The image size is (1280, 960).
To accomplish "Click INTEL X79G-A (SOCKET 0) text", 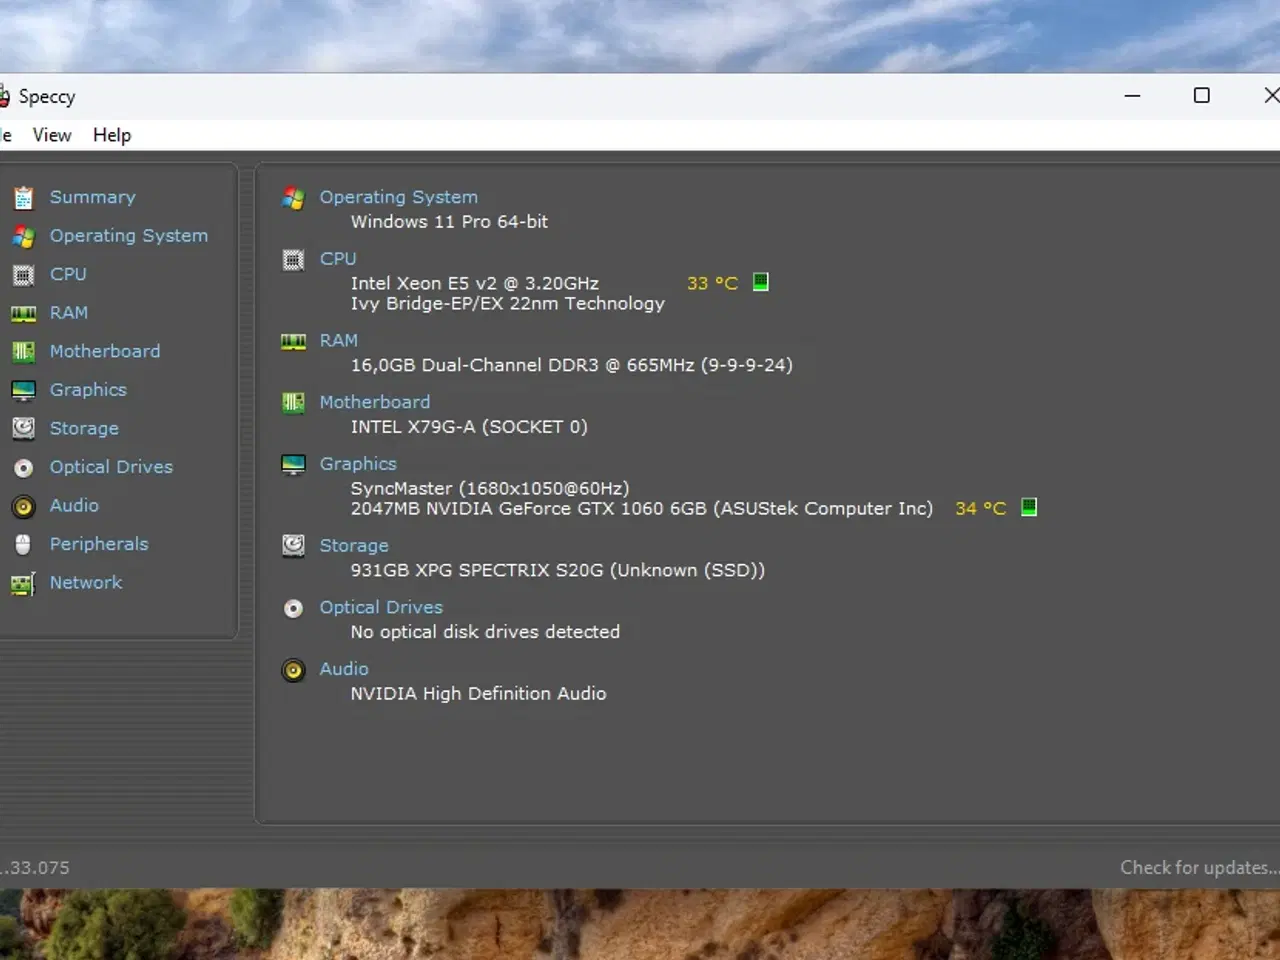I will pyautogui.click(x=469, y=427).
